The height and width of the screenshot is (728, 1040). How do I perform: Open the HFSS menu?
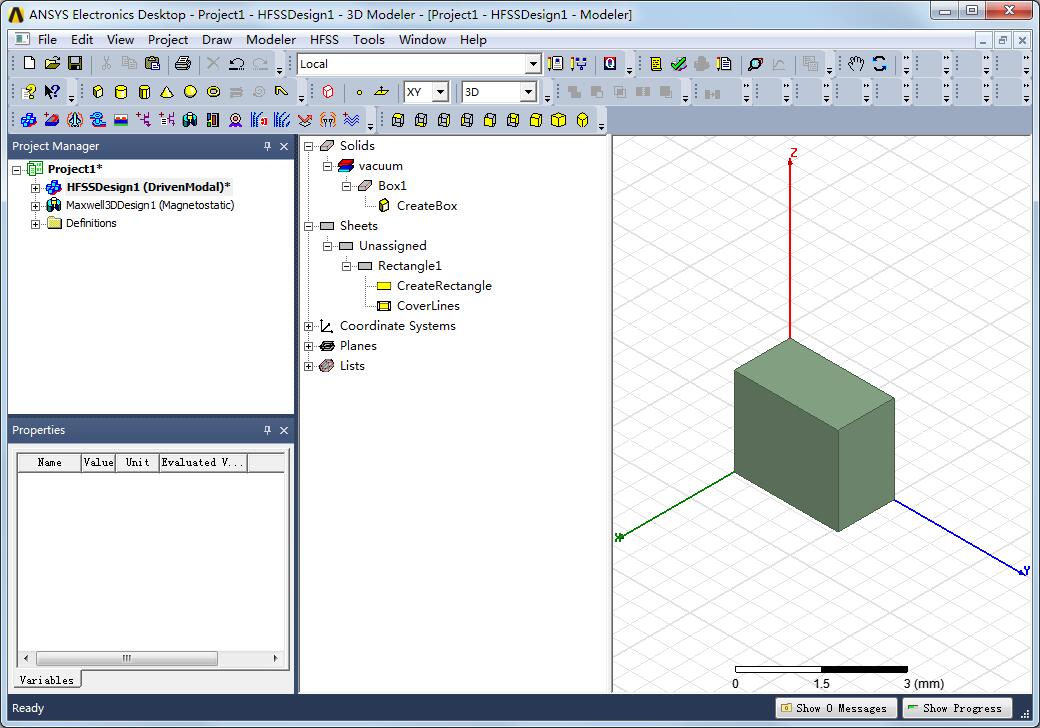click(x=324, y=40)
